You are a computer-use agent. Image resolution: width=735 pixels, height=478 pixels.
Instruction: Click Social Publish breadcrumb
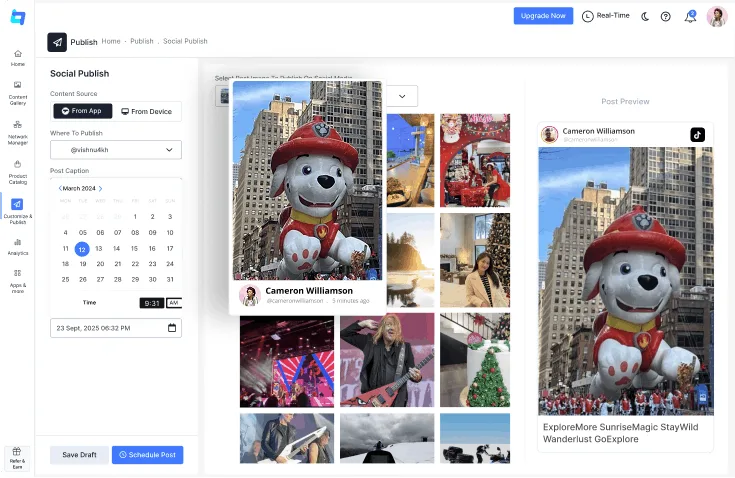185,41
